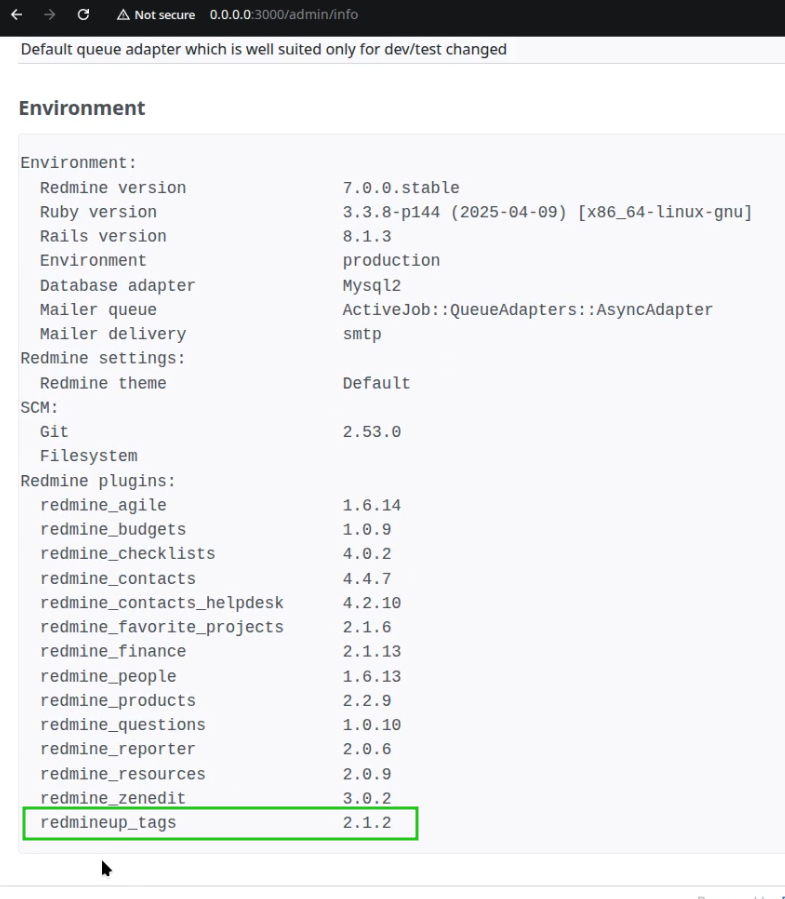The image size is (785, 899).
Task: Select the Redmine version value 7.0.0.stable
Action: tap(401, 187)
